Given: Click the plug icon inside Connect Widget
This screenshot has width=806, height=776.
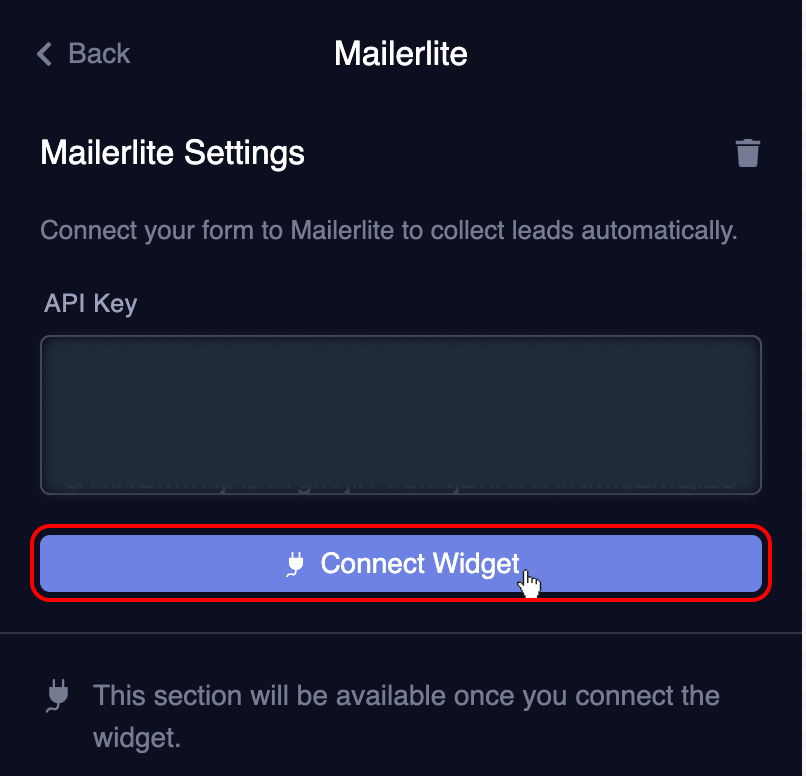Looking at the screenshot, I should point(295,564).
